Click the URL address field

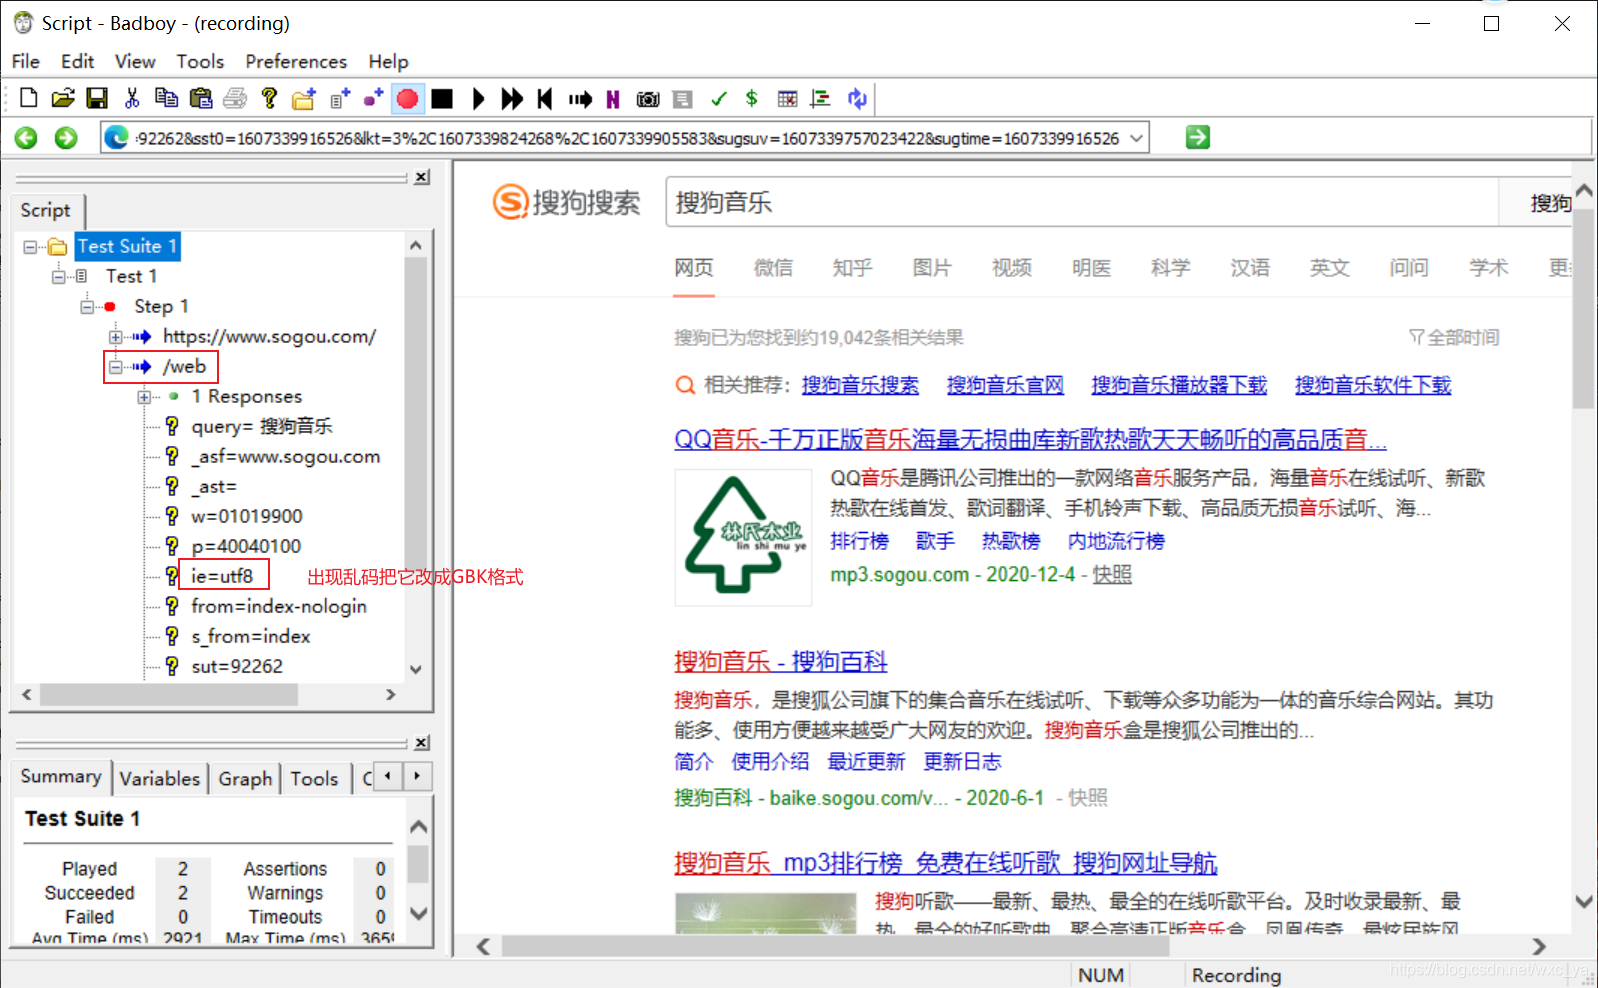coord(626,138)
